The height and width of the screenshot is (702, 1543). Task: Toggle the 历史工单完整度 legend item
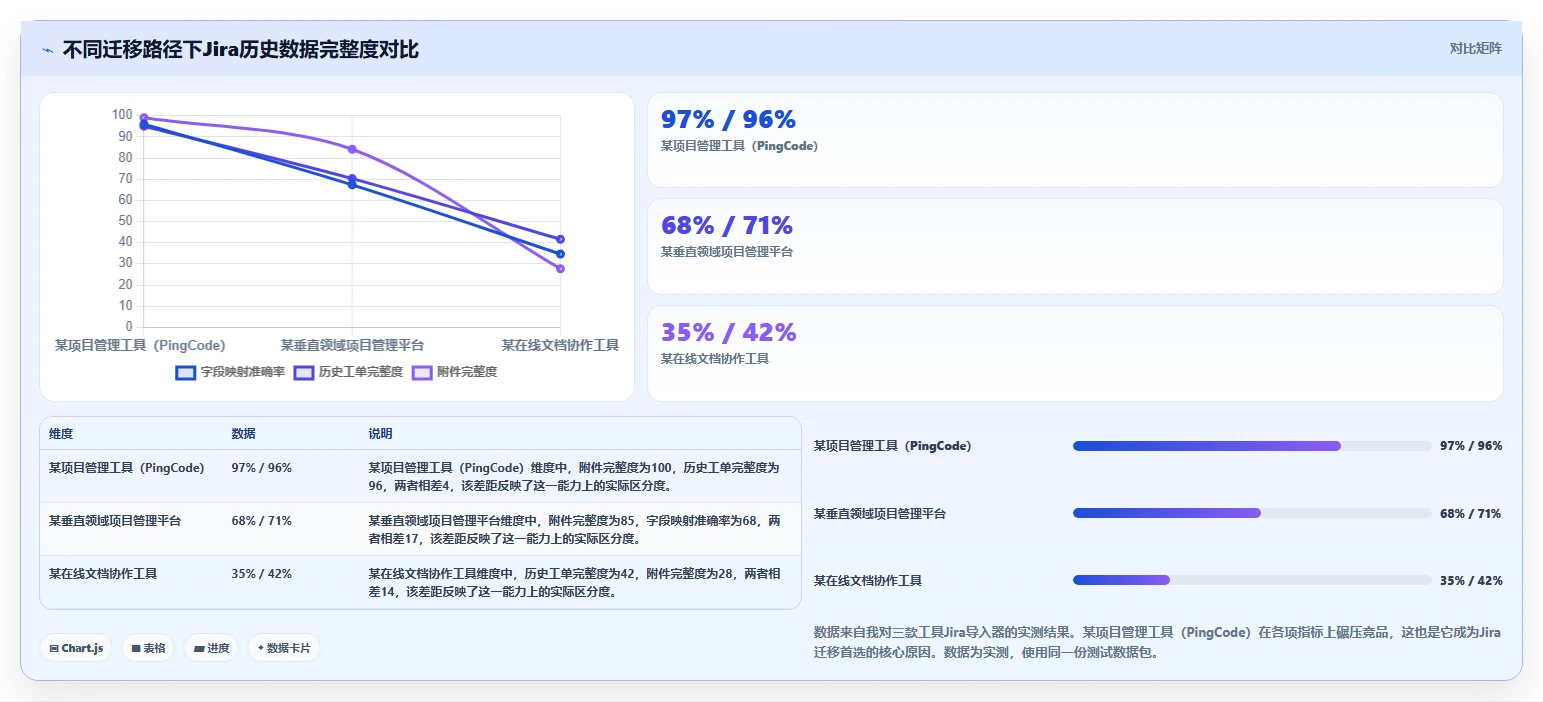coord(348,372)
